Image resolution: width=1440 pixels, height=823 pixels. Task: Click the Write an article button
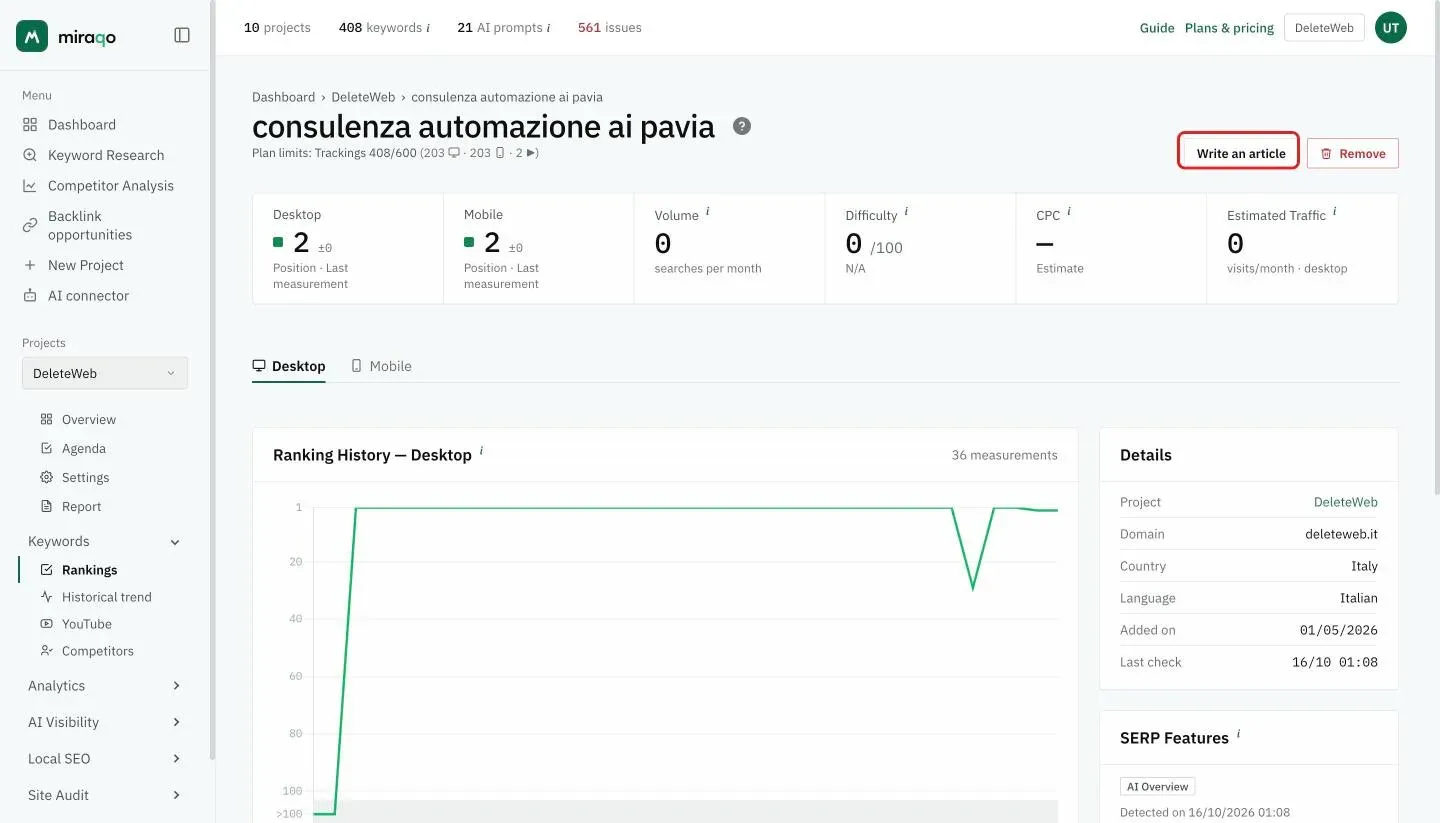point(1239,153)
